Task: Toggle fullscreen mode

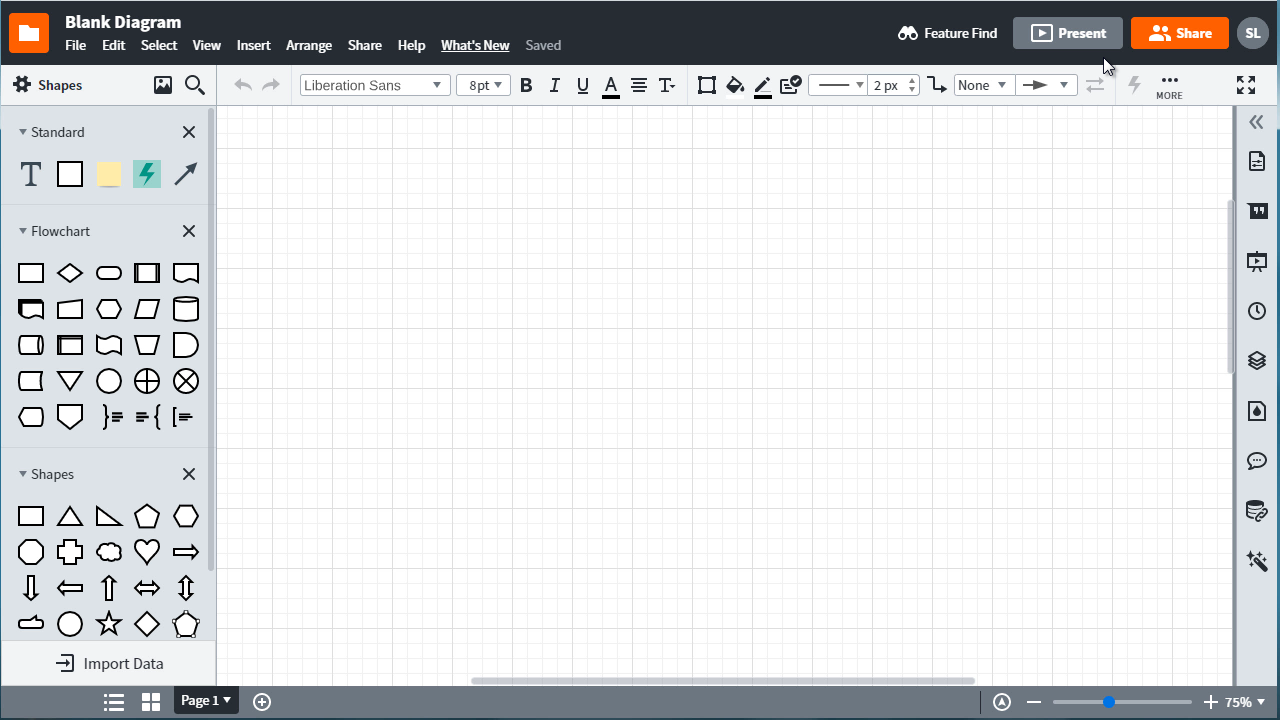Action: click(1246, 85)
